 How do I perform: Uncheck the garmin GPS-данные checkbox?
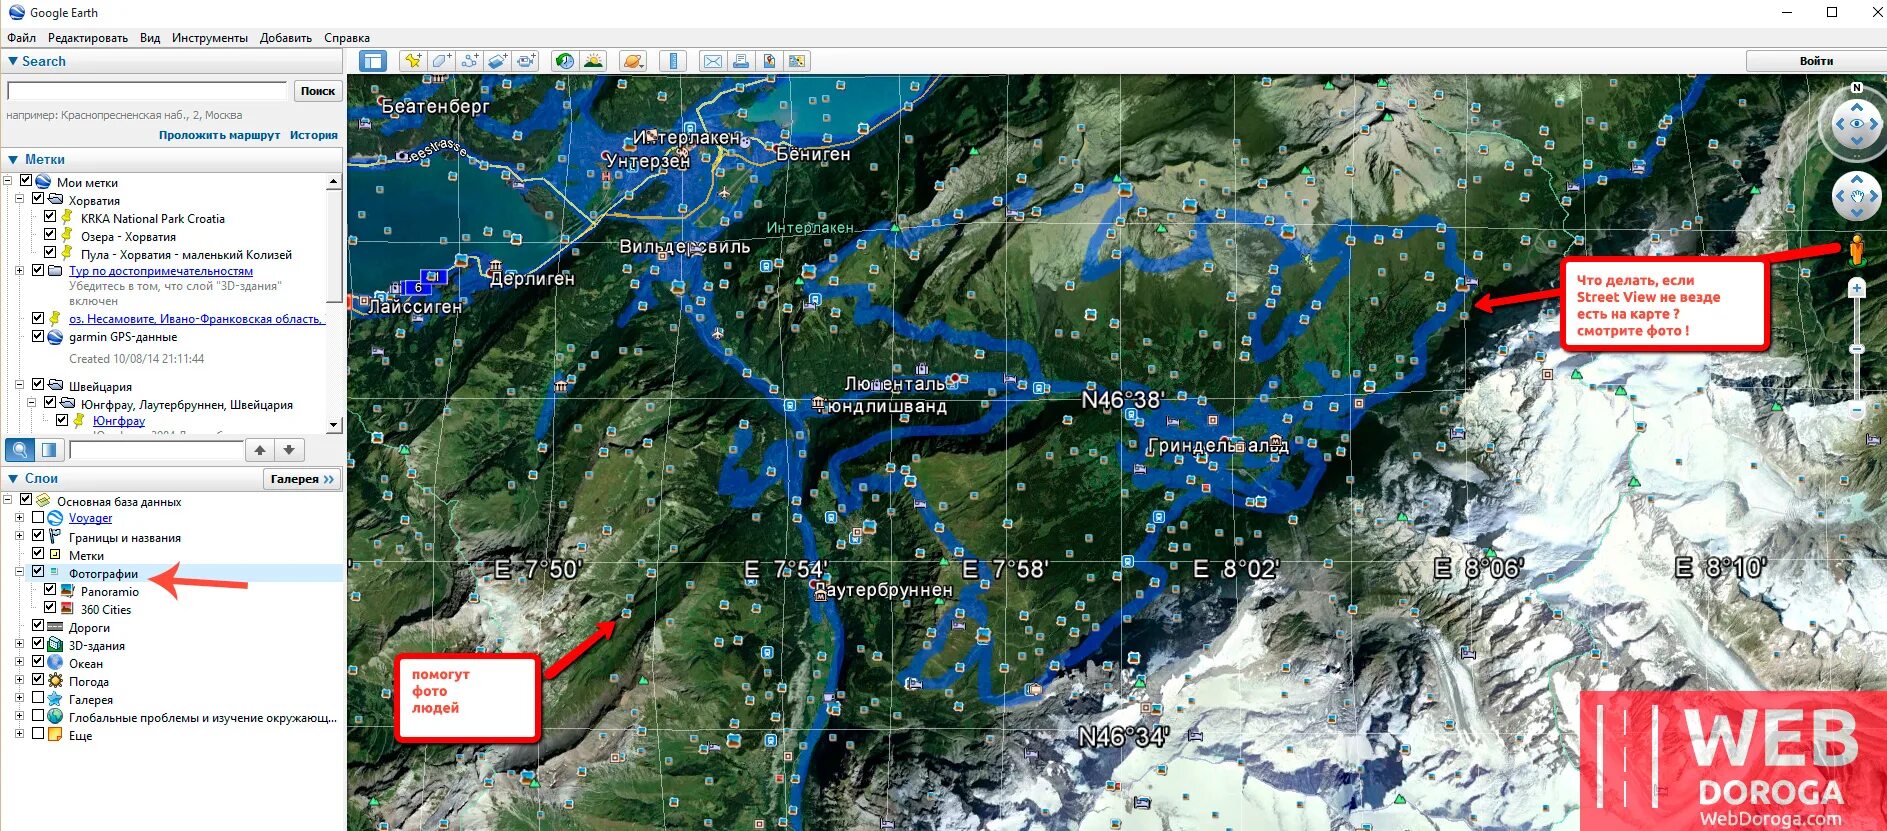pos(38,336)
